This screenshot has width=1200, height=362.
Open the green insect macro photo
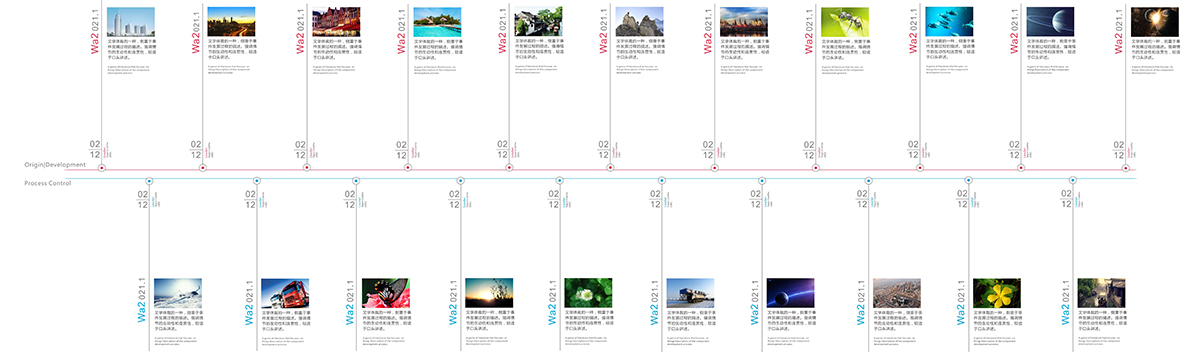(845, 22)
